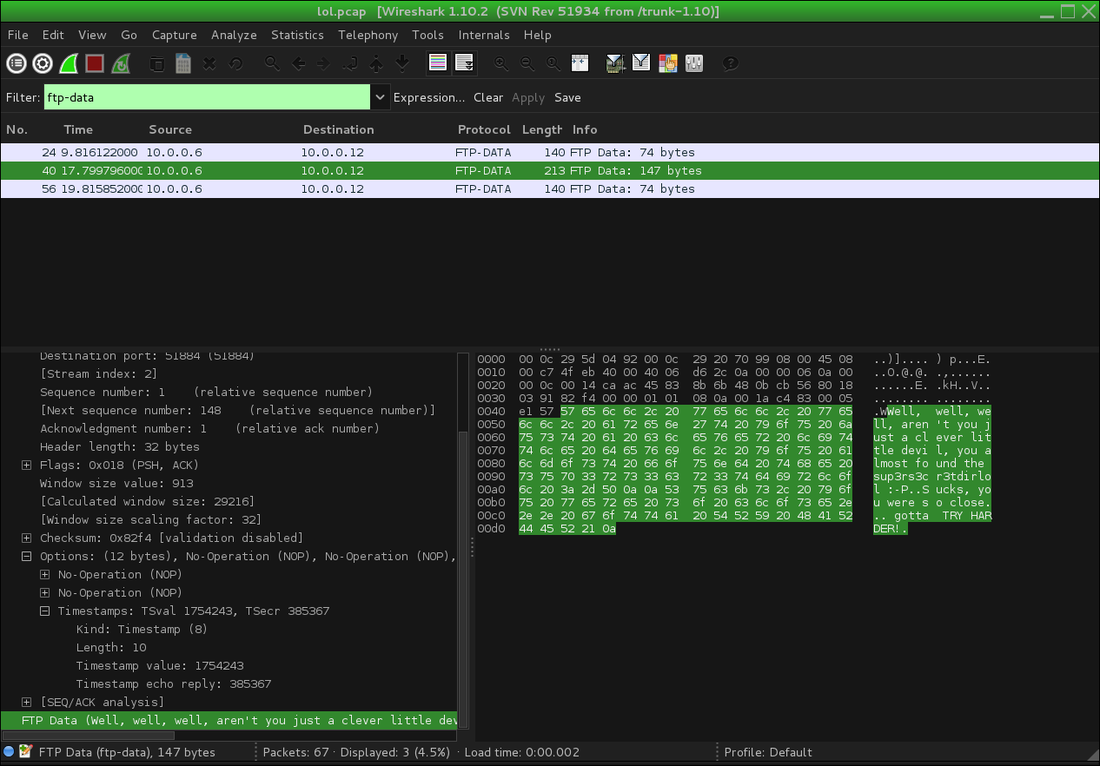The image size is (1100, 766).
Task: Sort by the Source column header
Action: pos(170,130)
